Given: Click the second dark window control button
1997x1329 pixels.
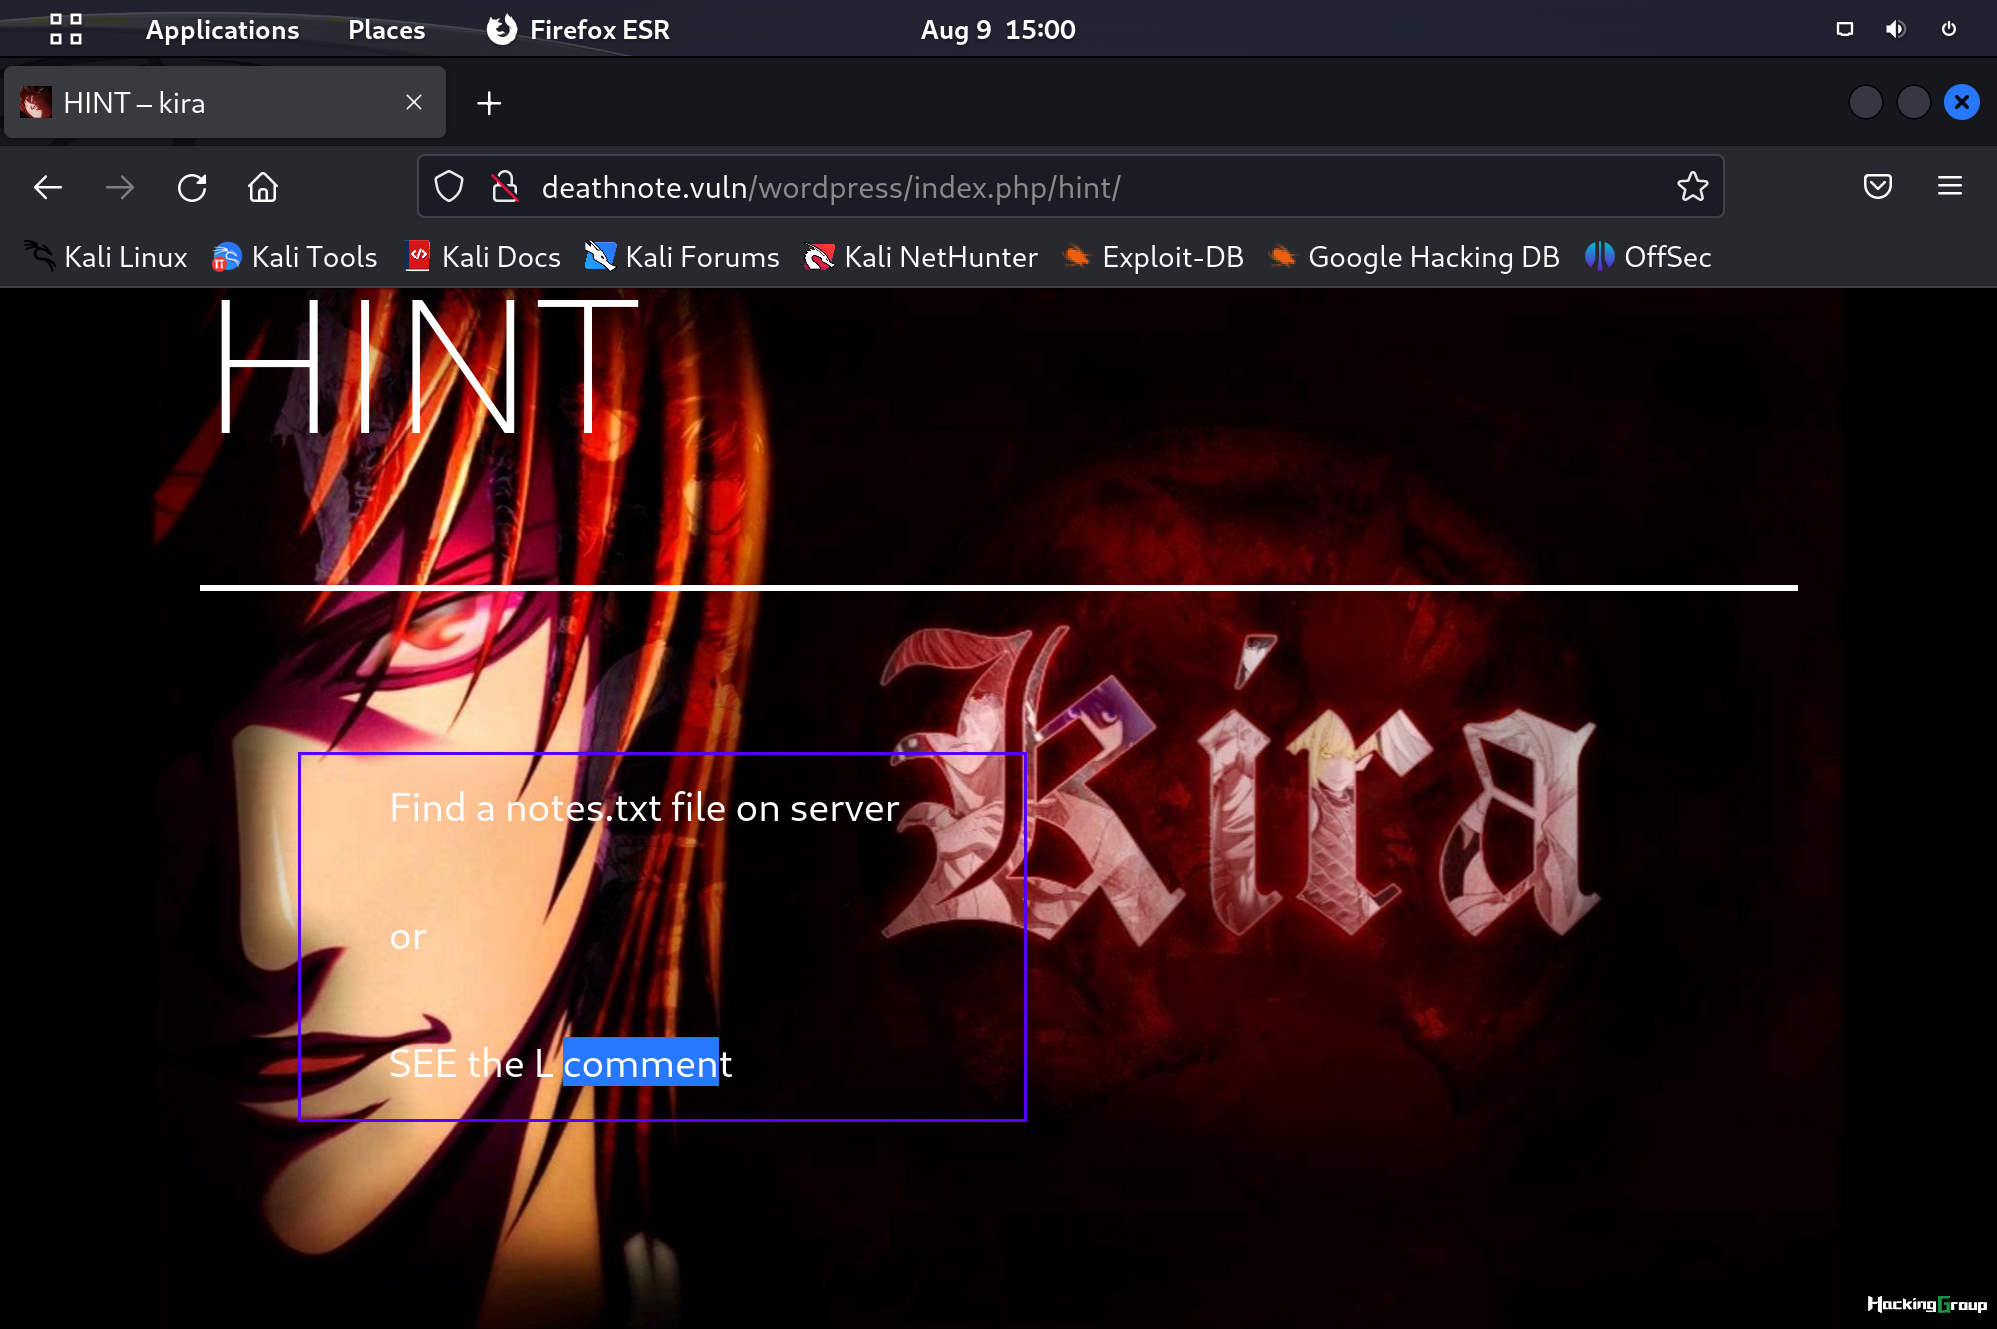Looking at the screenshot, I should [1914, 102].
